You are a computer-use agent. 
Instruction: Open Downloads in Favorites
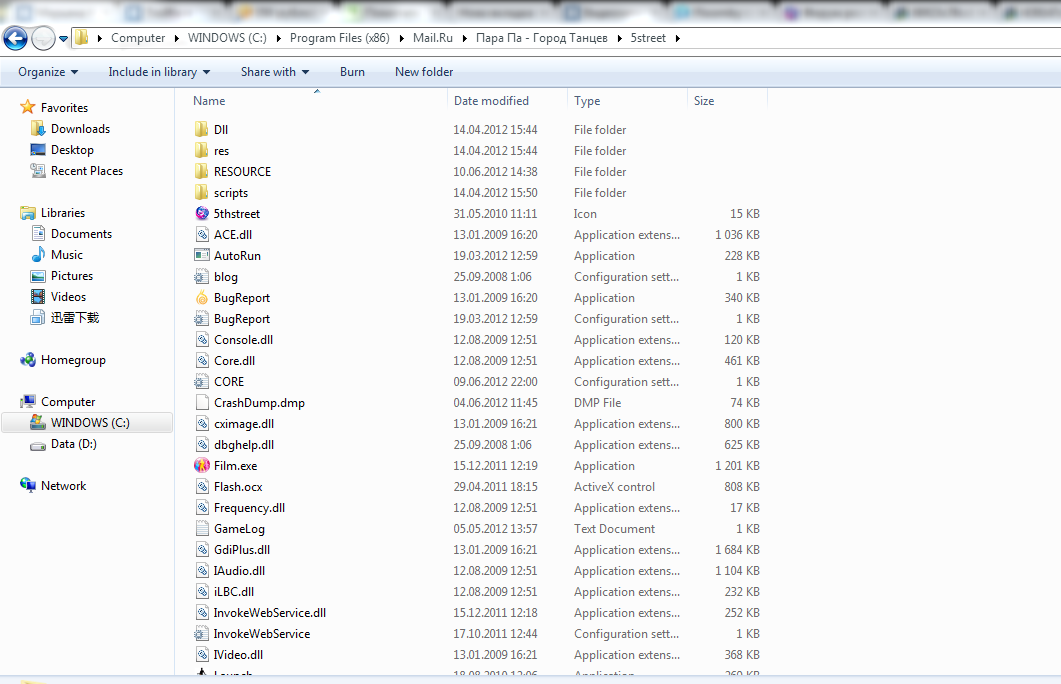(80, 129)
